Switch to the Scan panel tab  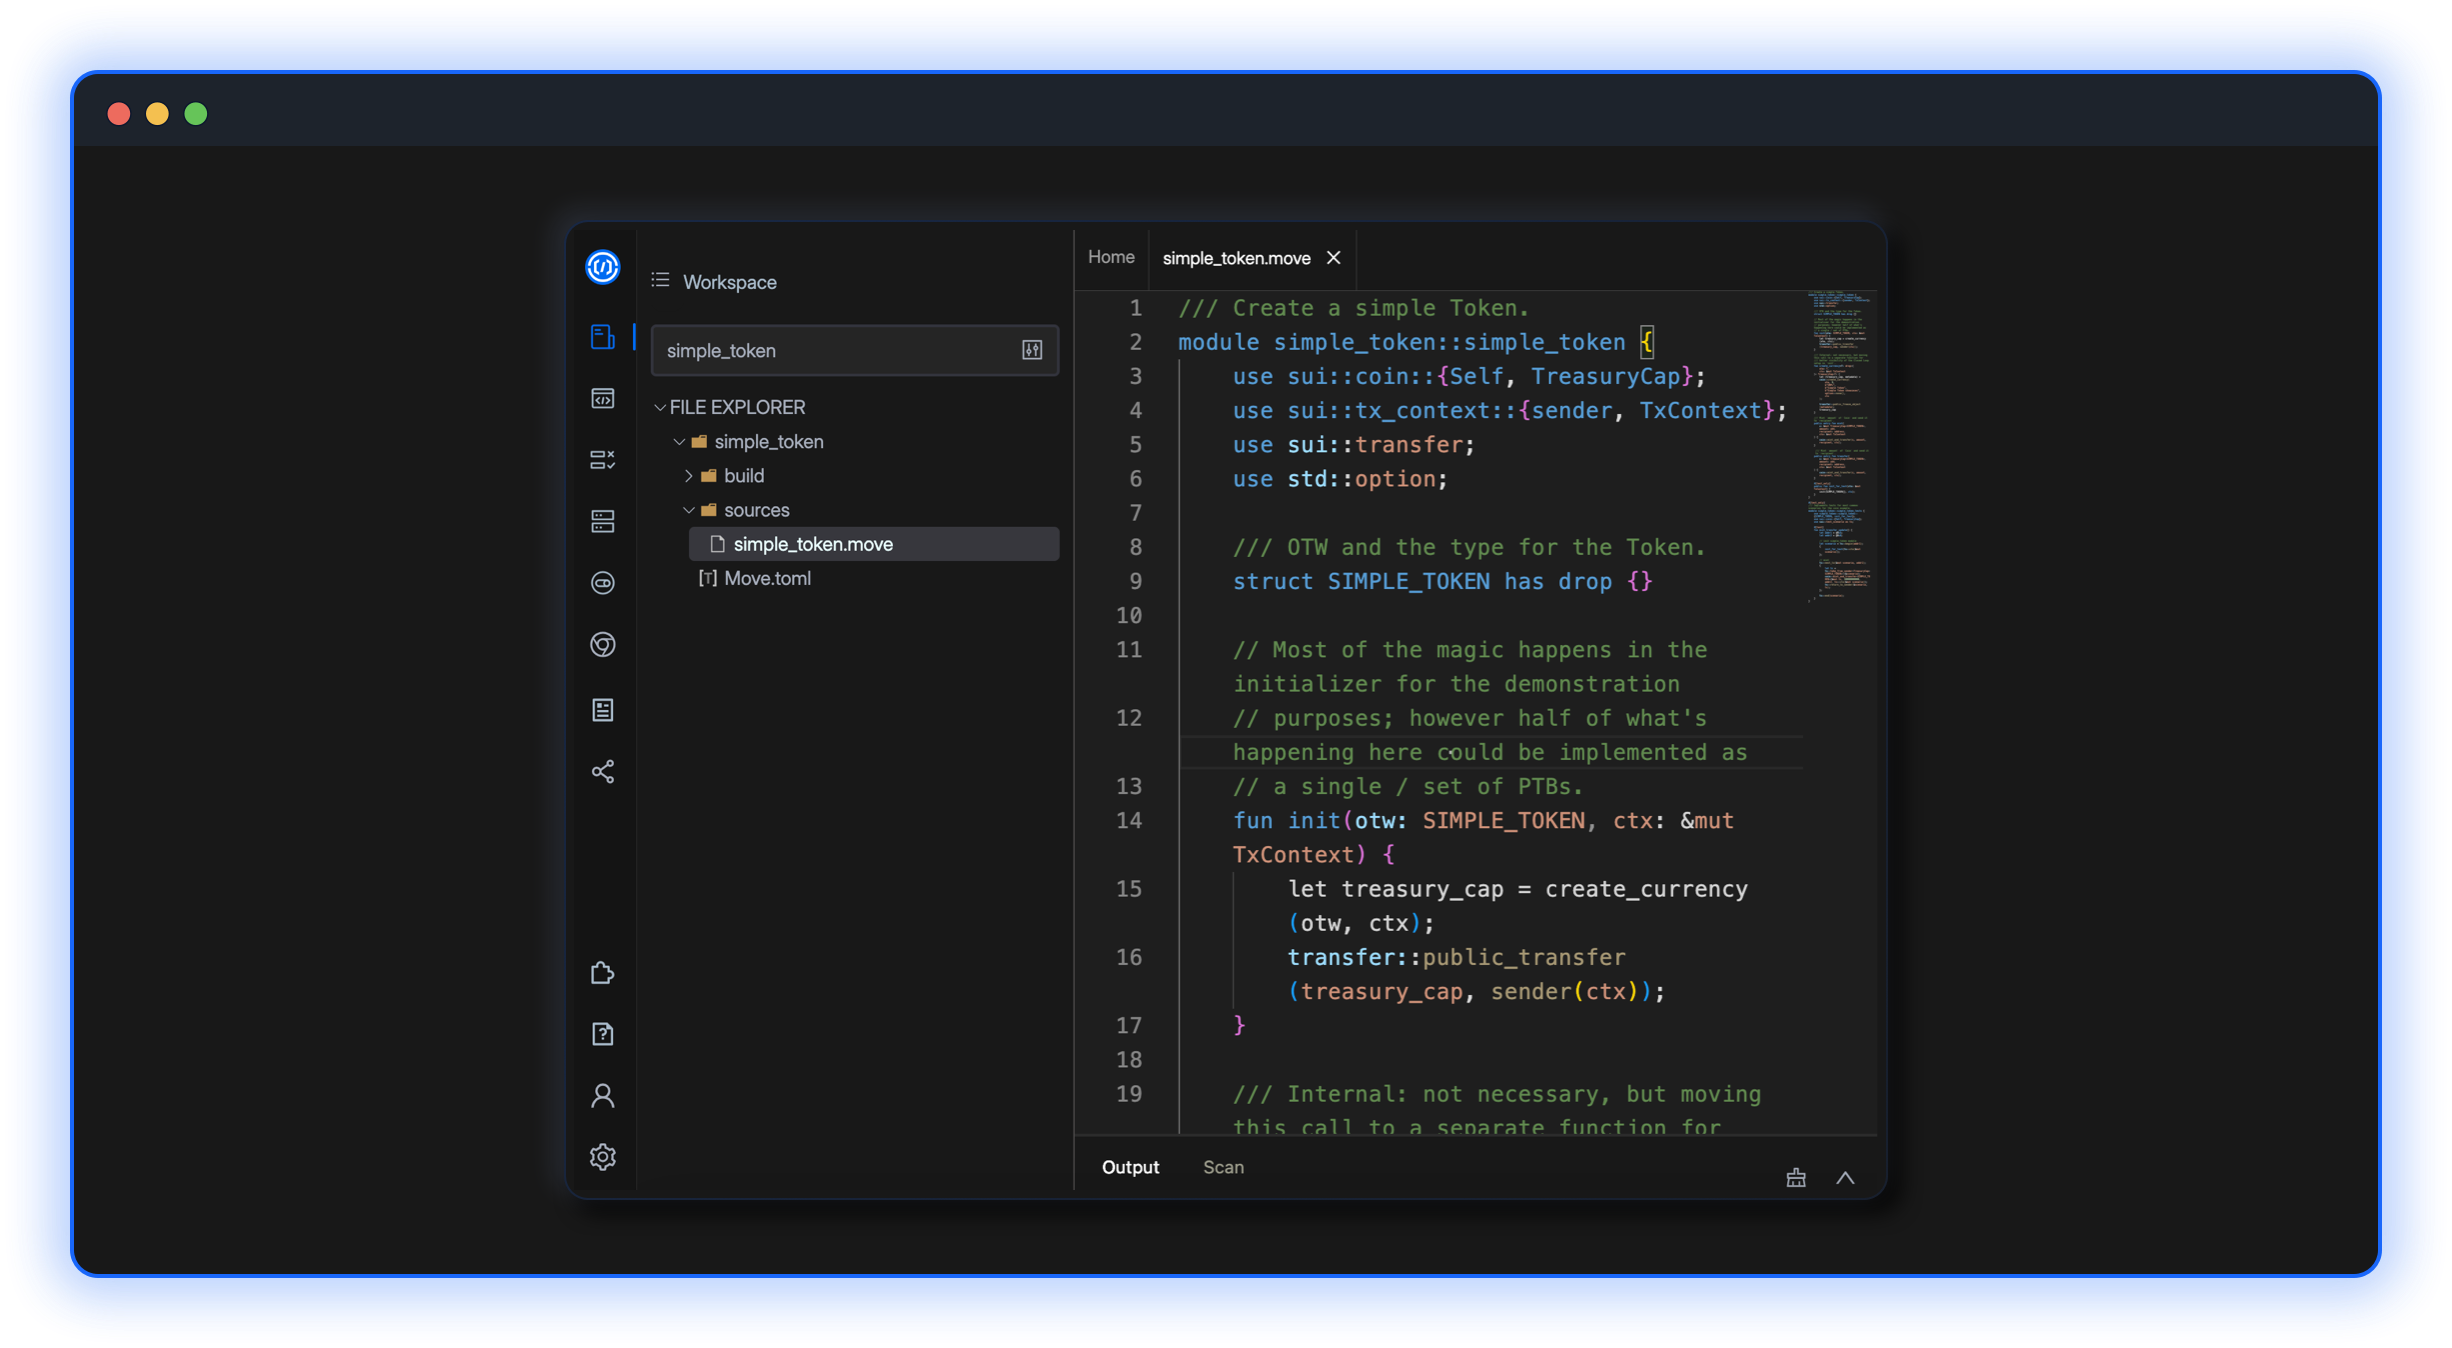(1223, 1167)
